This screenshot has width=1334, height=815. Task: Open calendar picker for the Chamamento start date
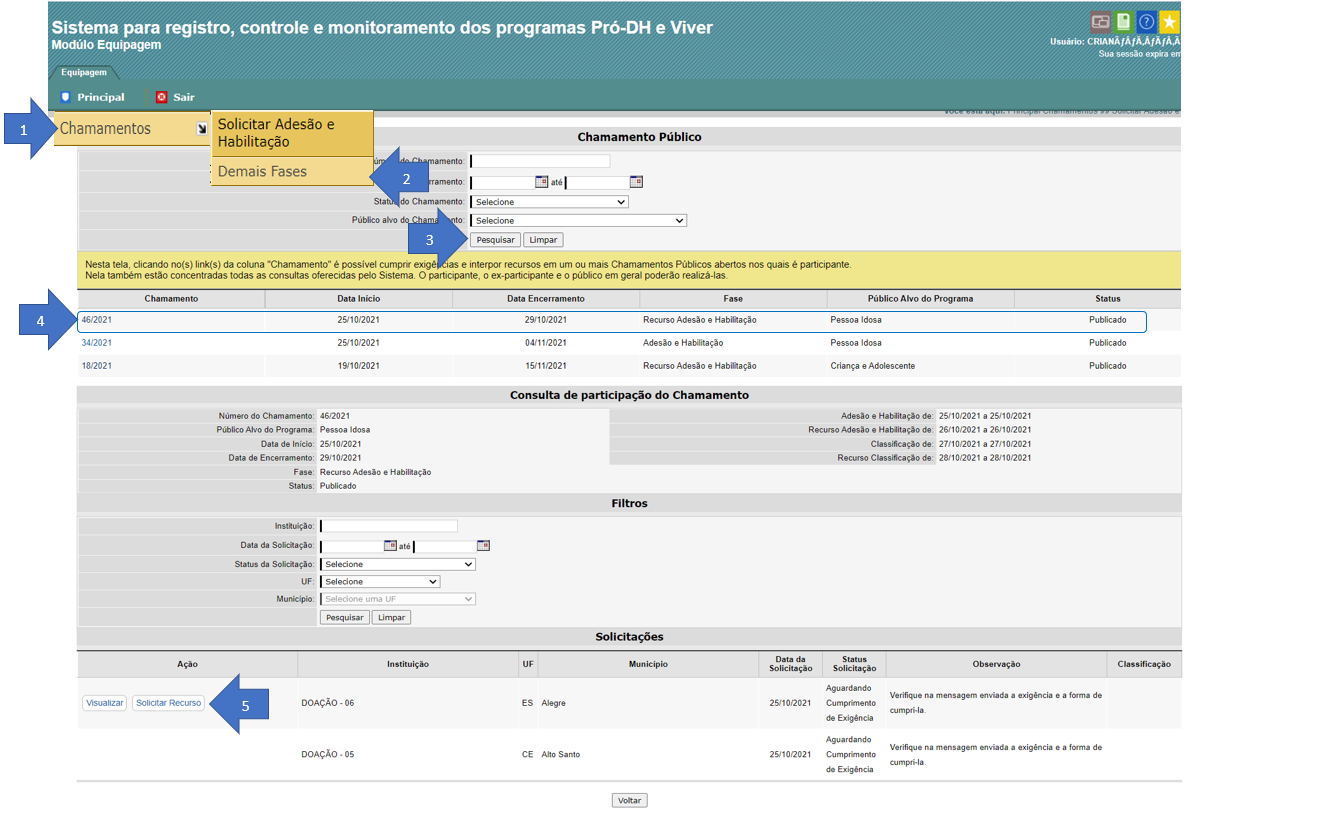point(541,182)
